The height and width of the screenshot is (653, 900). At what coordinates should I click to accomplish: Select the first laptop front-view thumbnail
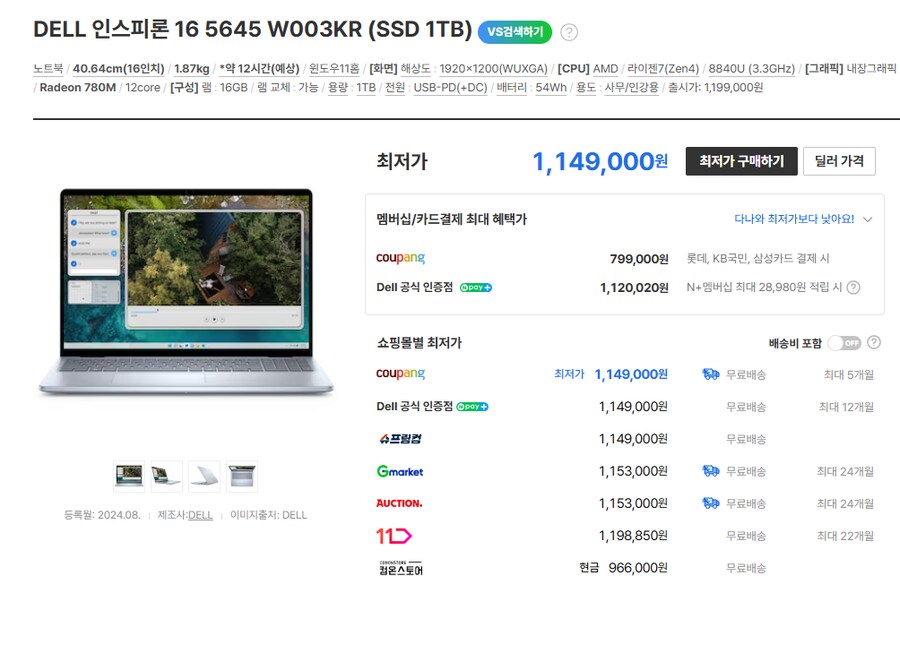(x=129, y=476)
